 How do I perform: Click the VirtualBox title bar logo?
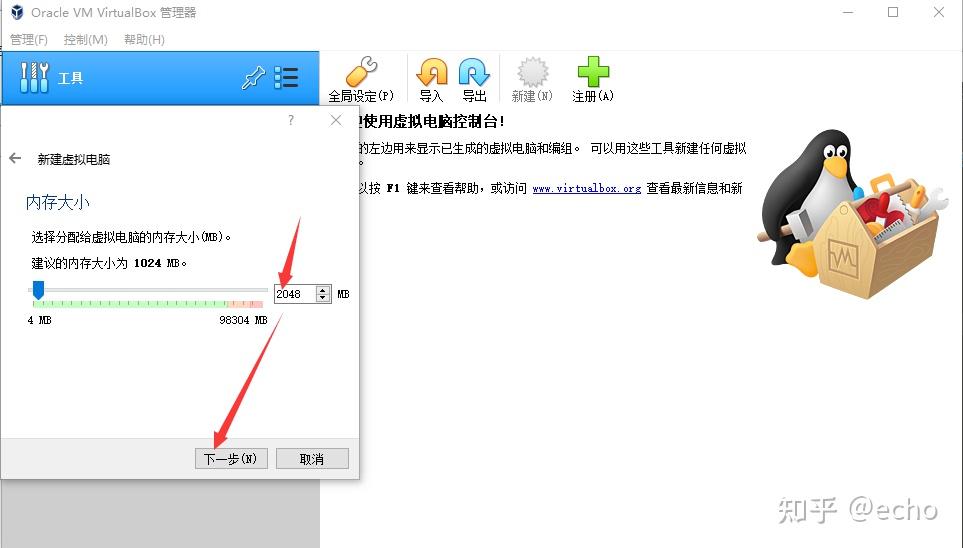pos(17,12)
